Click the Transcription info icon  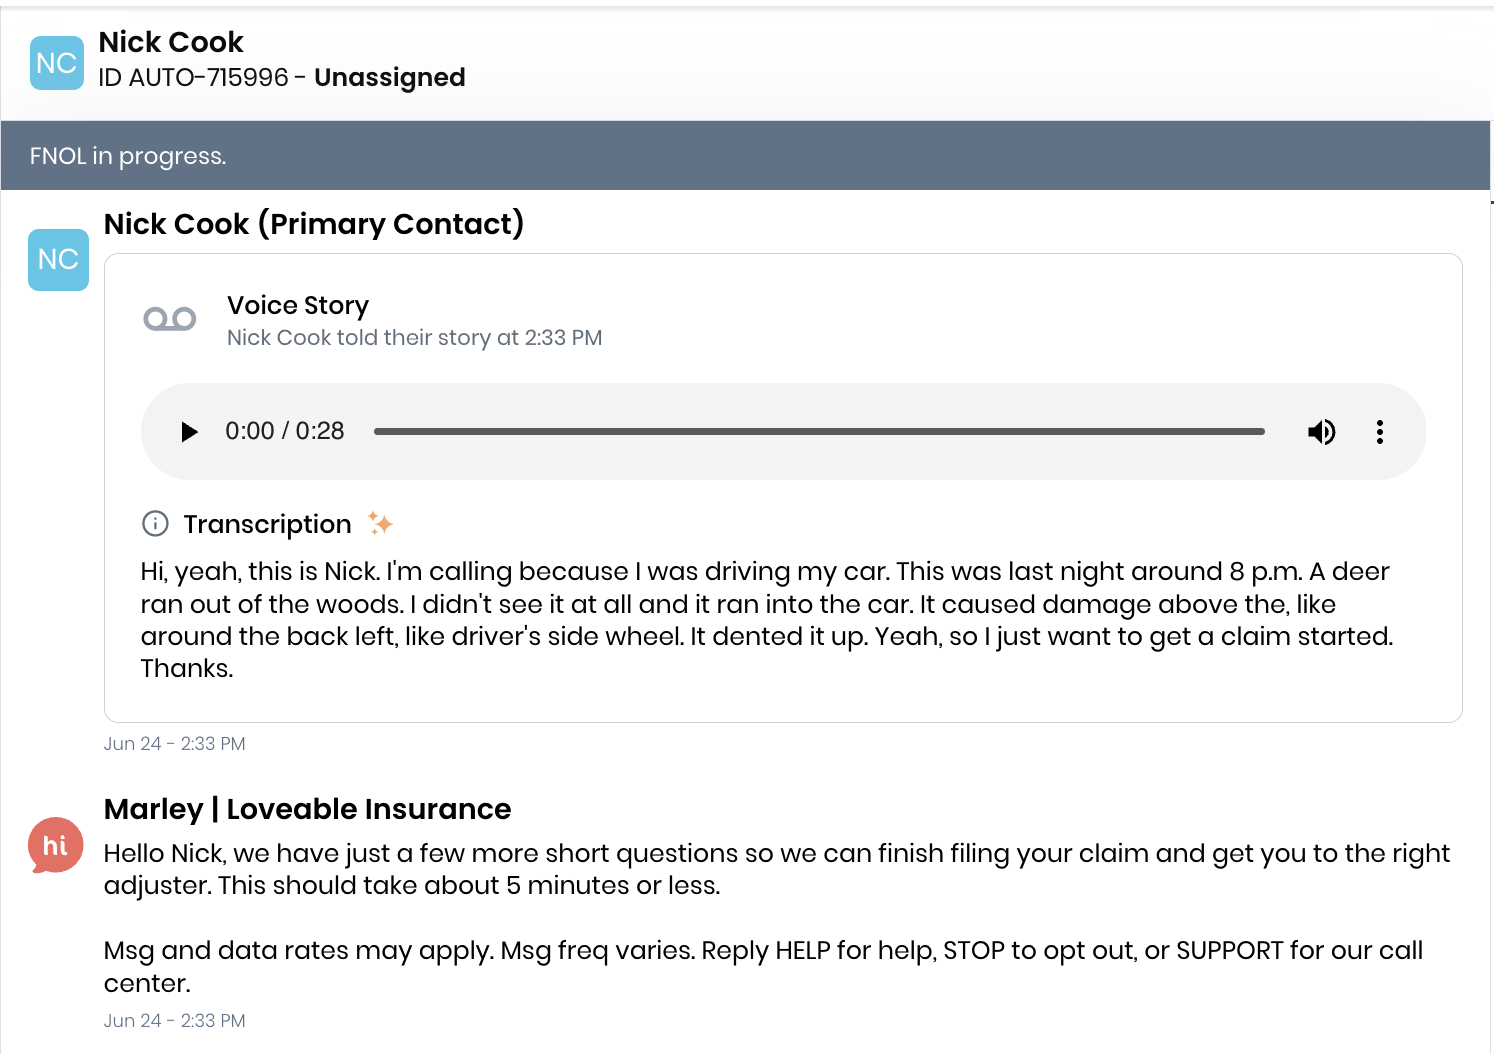[155, 524]
